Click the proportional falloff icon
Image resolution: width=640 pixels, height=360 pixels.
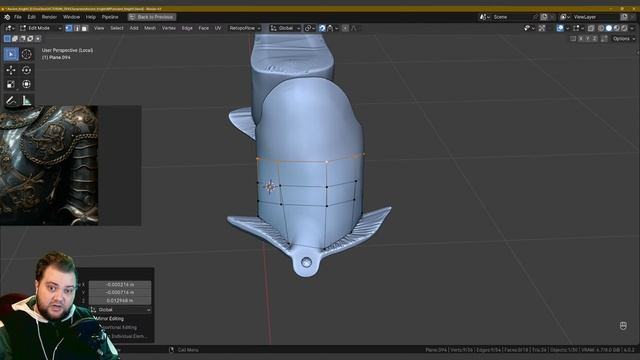click(x=354, y=28)
